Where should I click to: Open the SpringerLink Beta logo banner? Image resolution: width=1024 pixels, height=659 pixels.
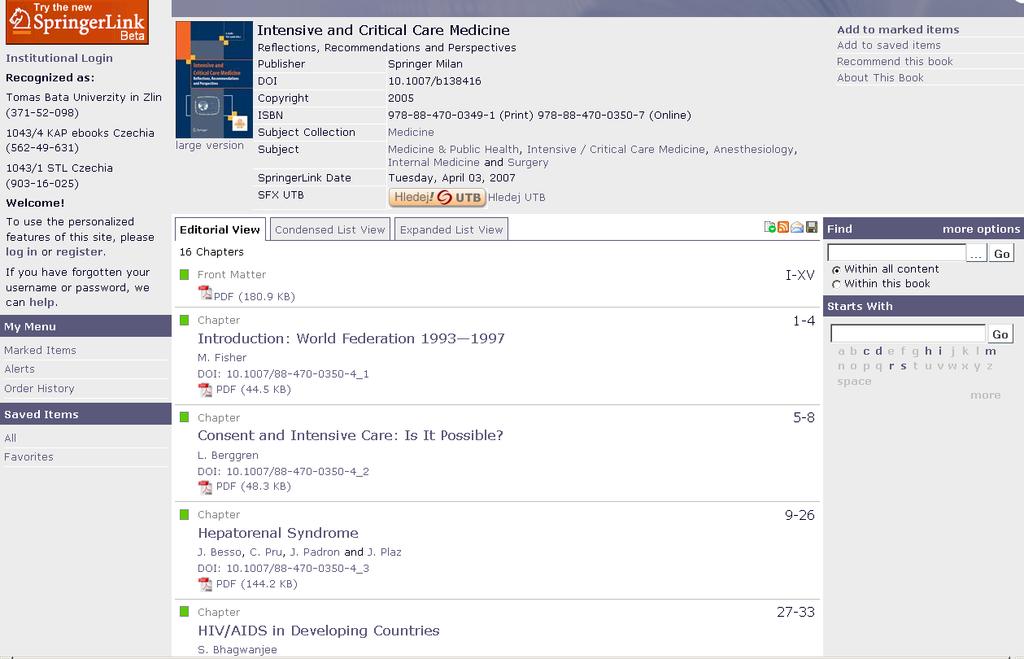pyautogui.click(x=77, y=22)
